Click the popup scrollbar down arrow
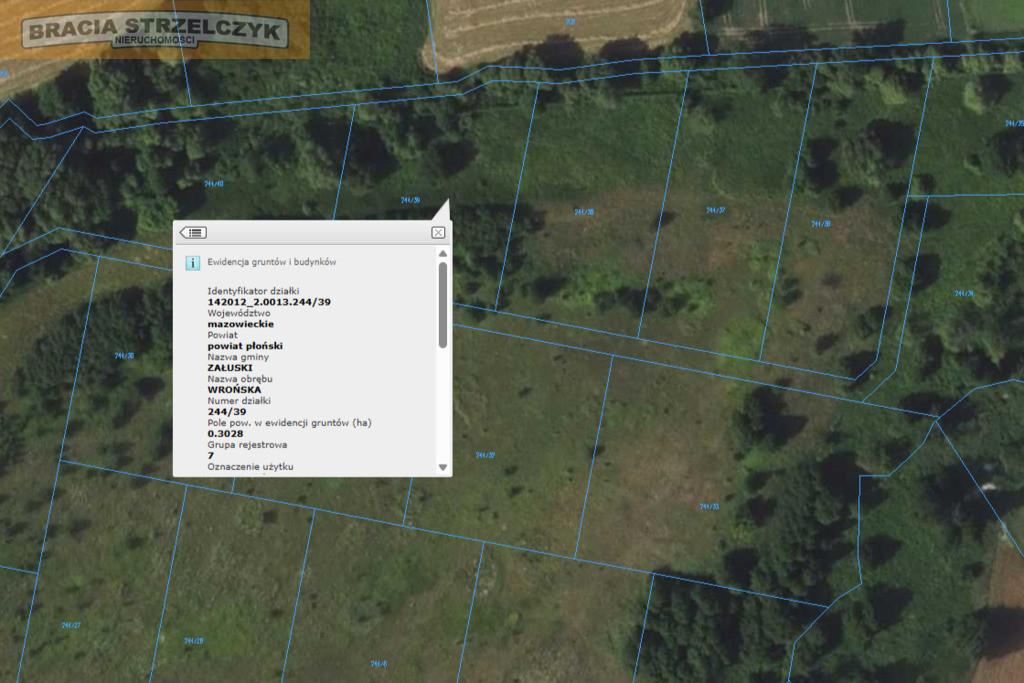1024x683 pixels. tap(443, 468)
